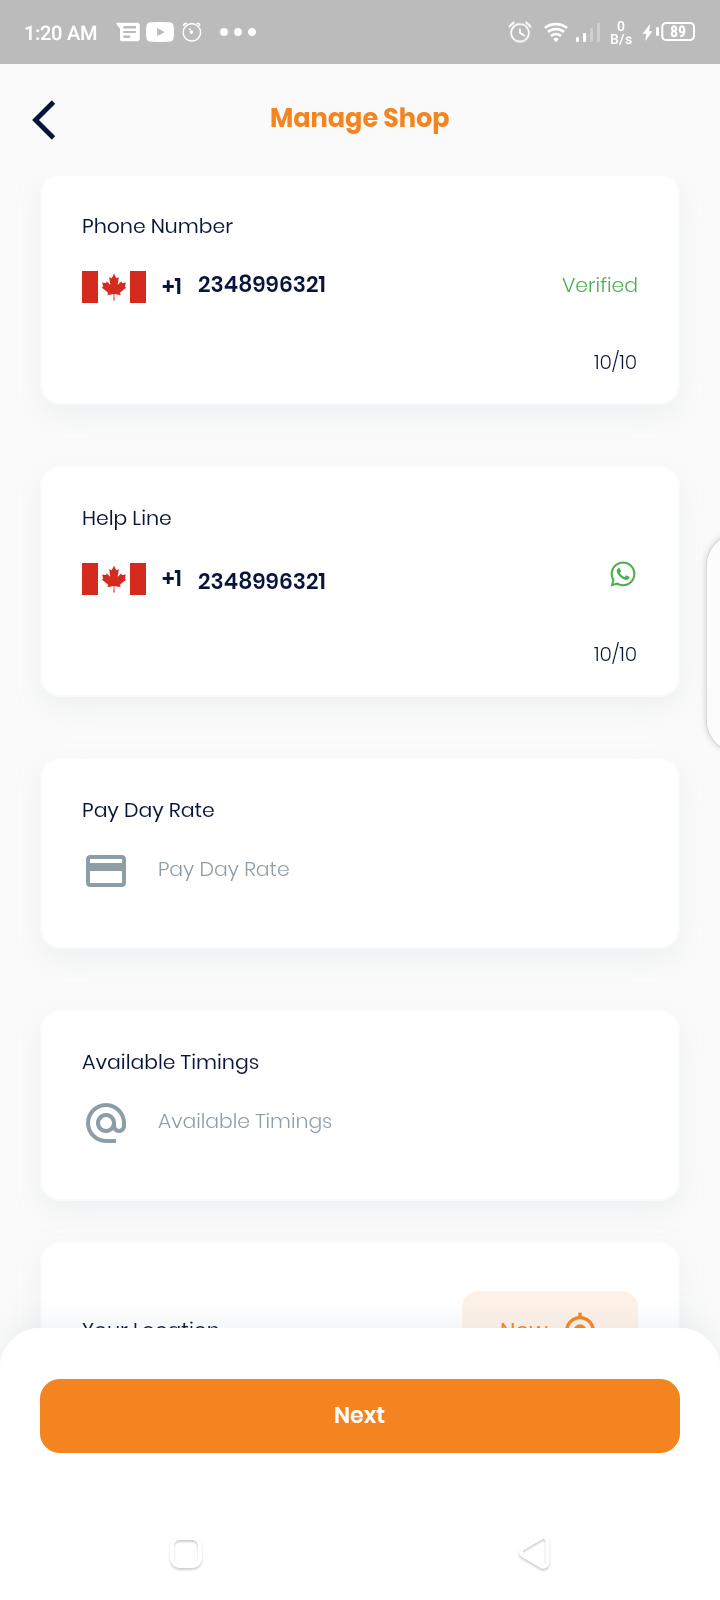The image size is (720, 1600).
Task: Open the alarm icon in the status bar
Action: pos(519,32)
